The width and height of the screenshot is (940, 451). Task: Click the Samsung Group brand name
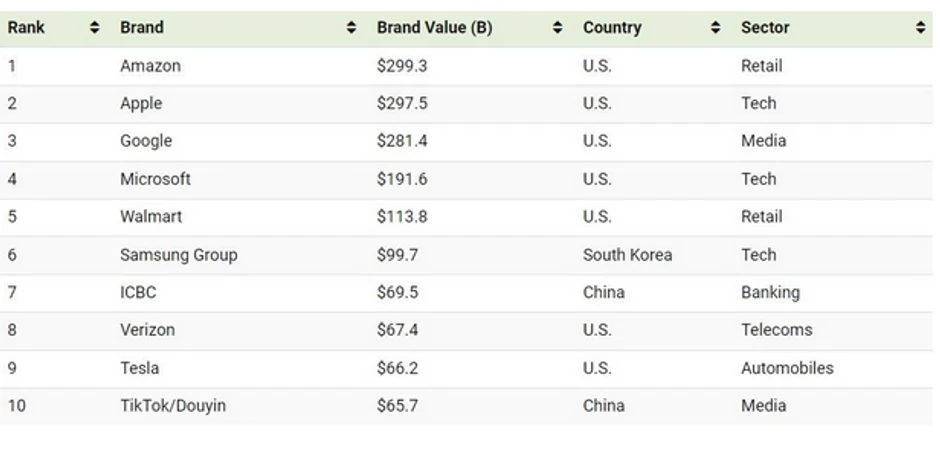(179, 255)
